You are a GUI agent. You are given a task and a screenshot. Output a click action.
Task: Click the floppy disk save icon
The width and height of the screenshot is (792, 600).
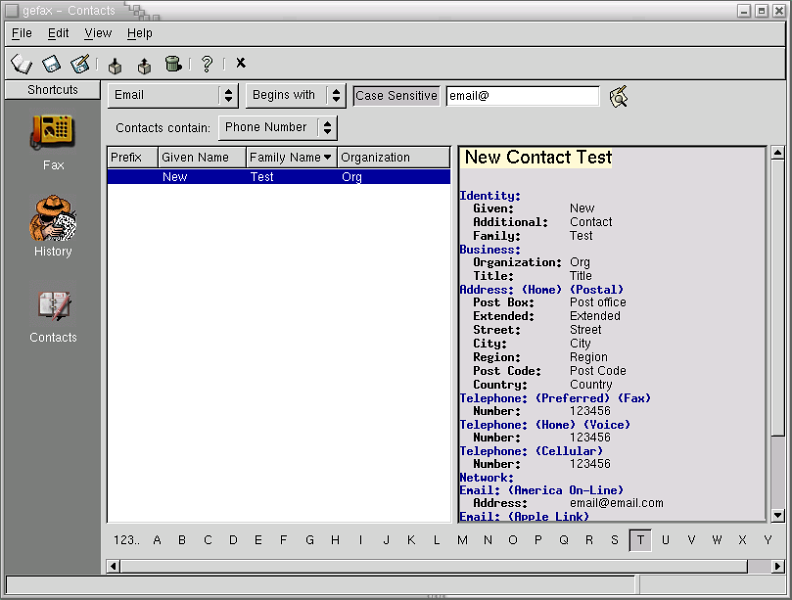[x=51, y=64]
